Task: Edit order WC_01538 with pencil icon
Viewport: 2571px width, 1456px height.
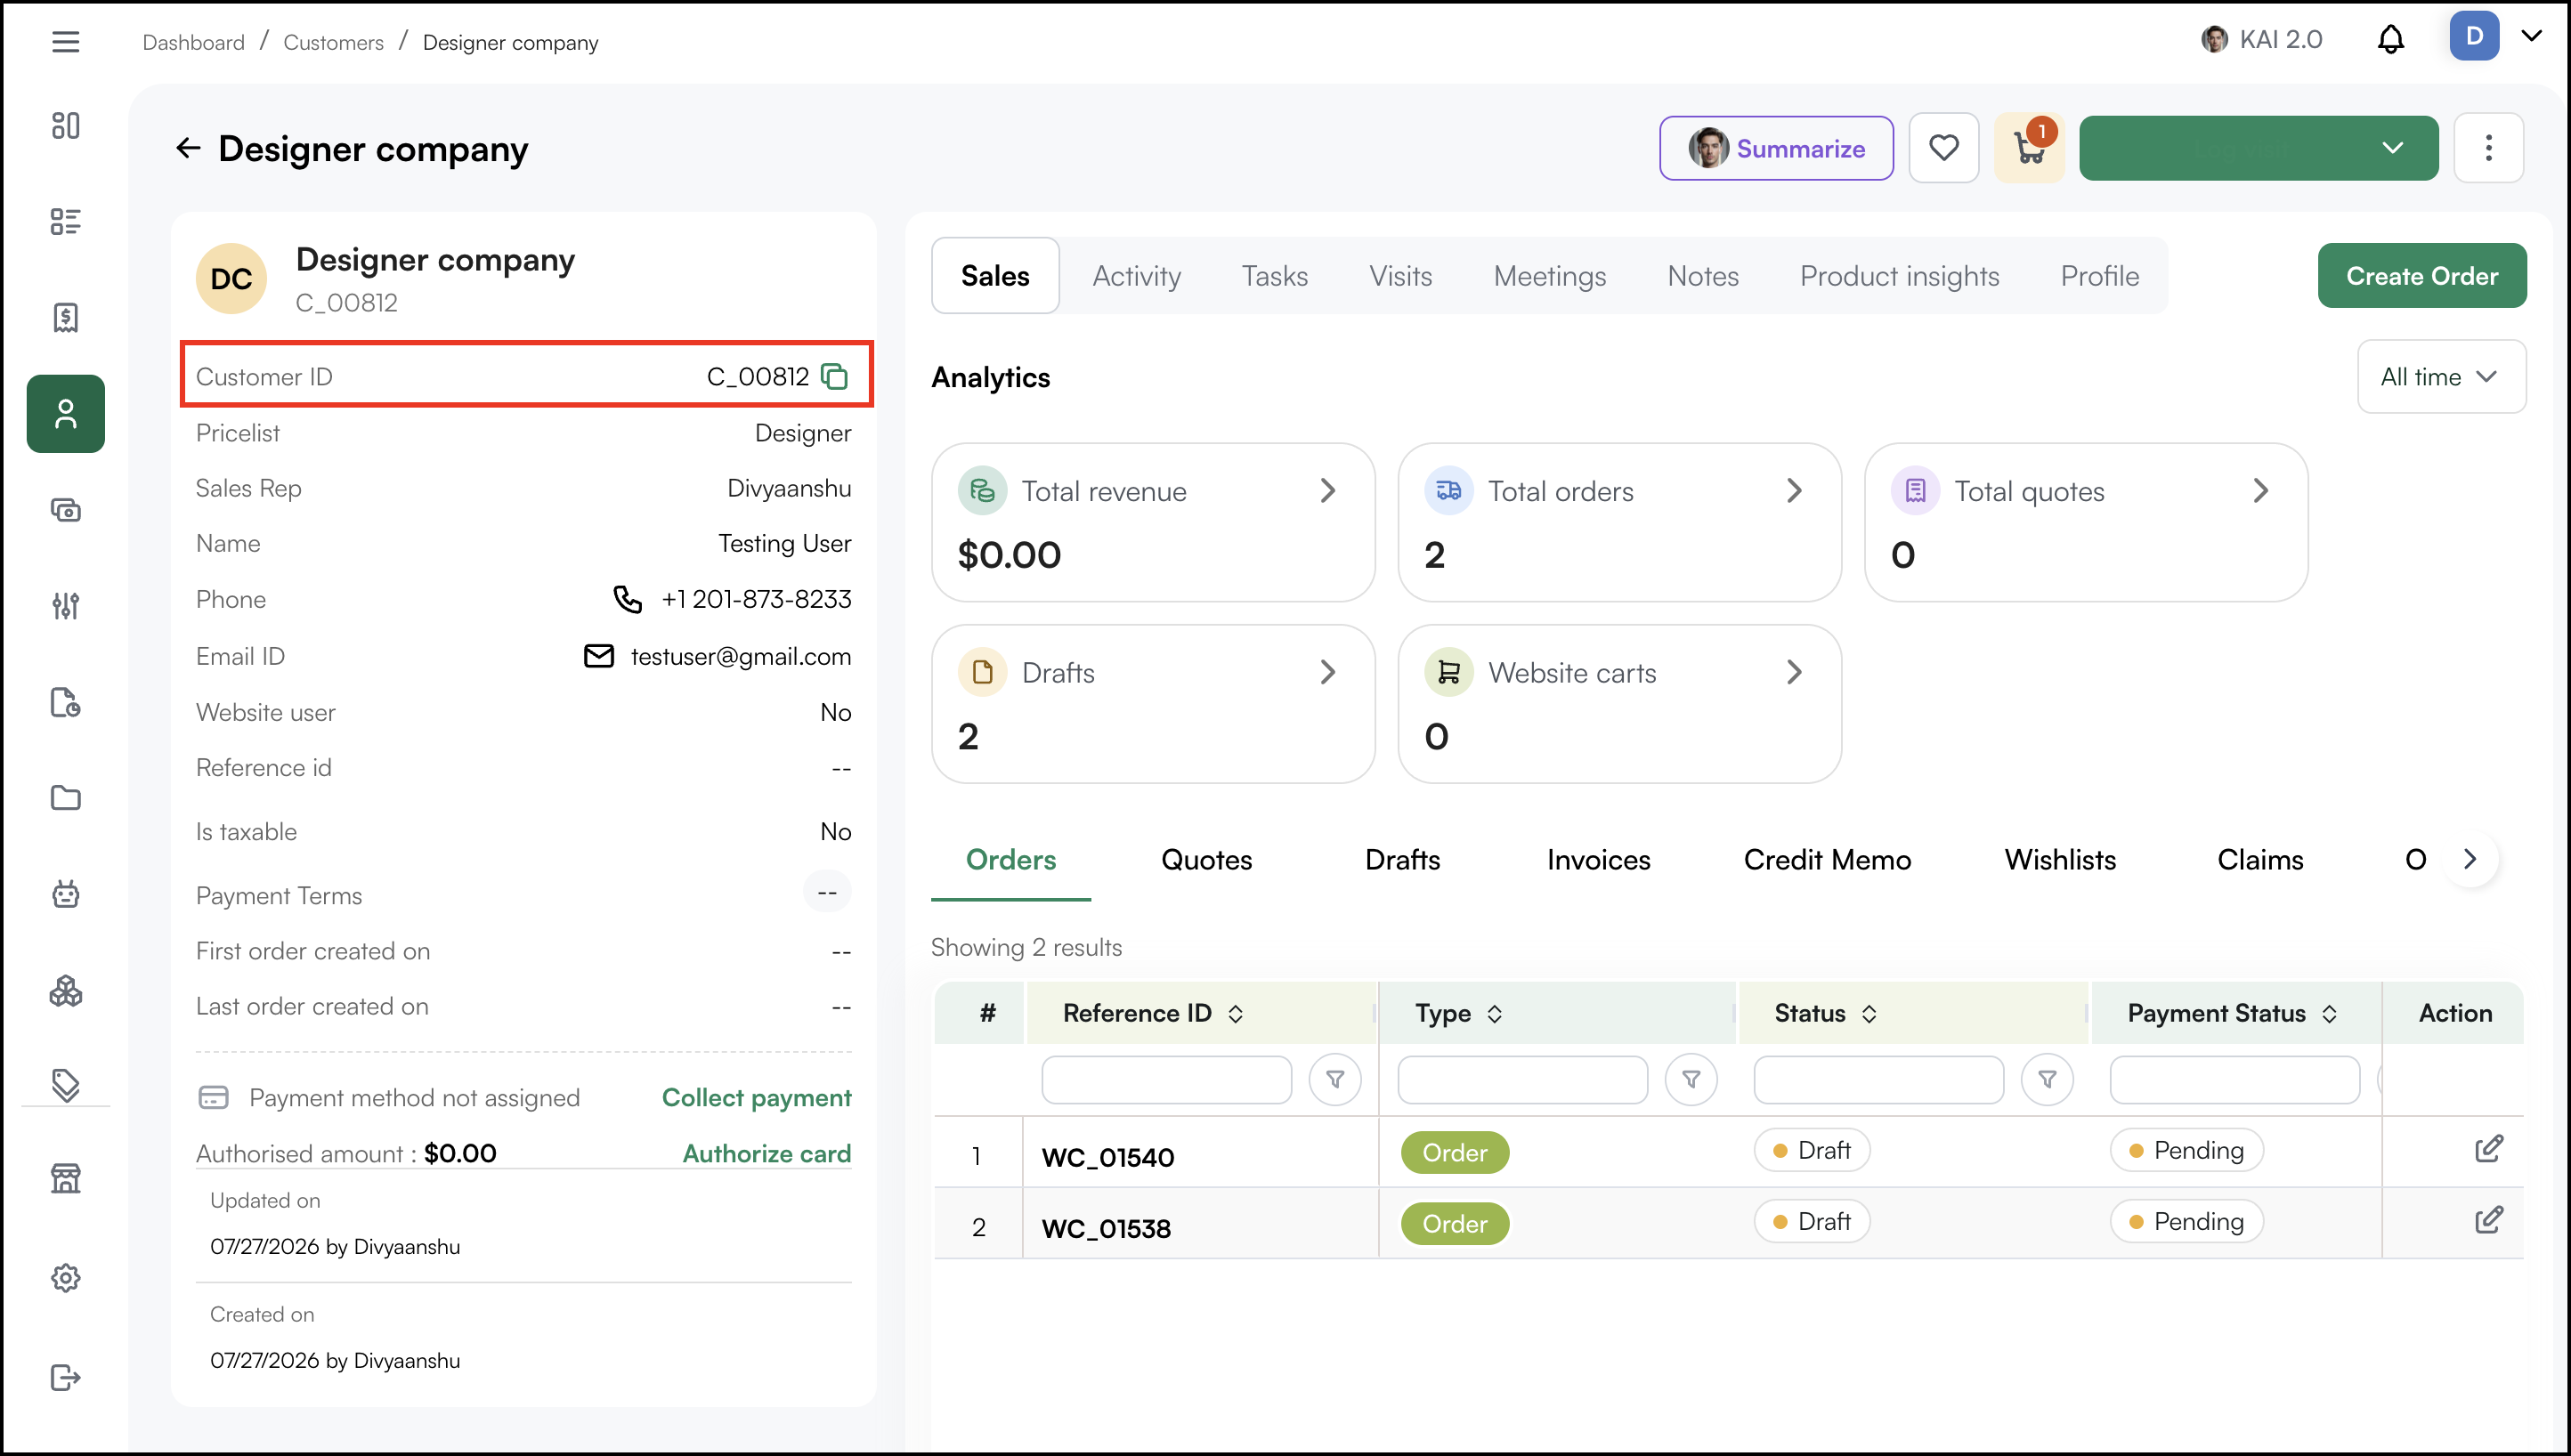Action: click(2488, 1220)
